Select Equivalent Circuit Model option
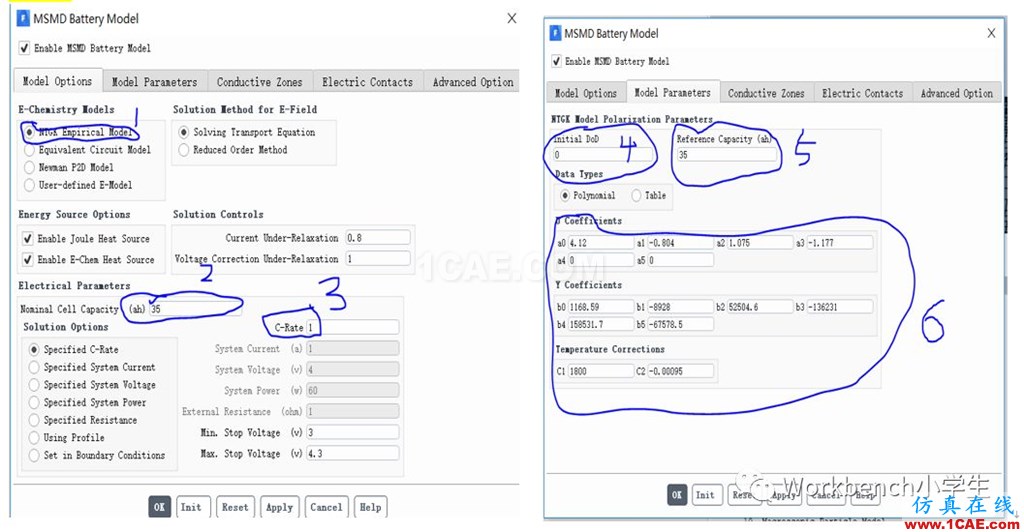The height and width of the screenshot is (532, 1024). (29, 150)
